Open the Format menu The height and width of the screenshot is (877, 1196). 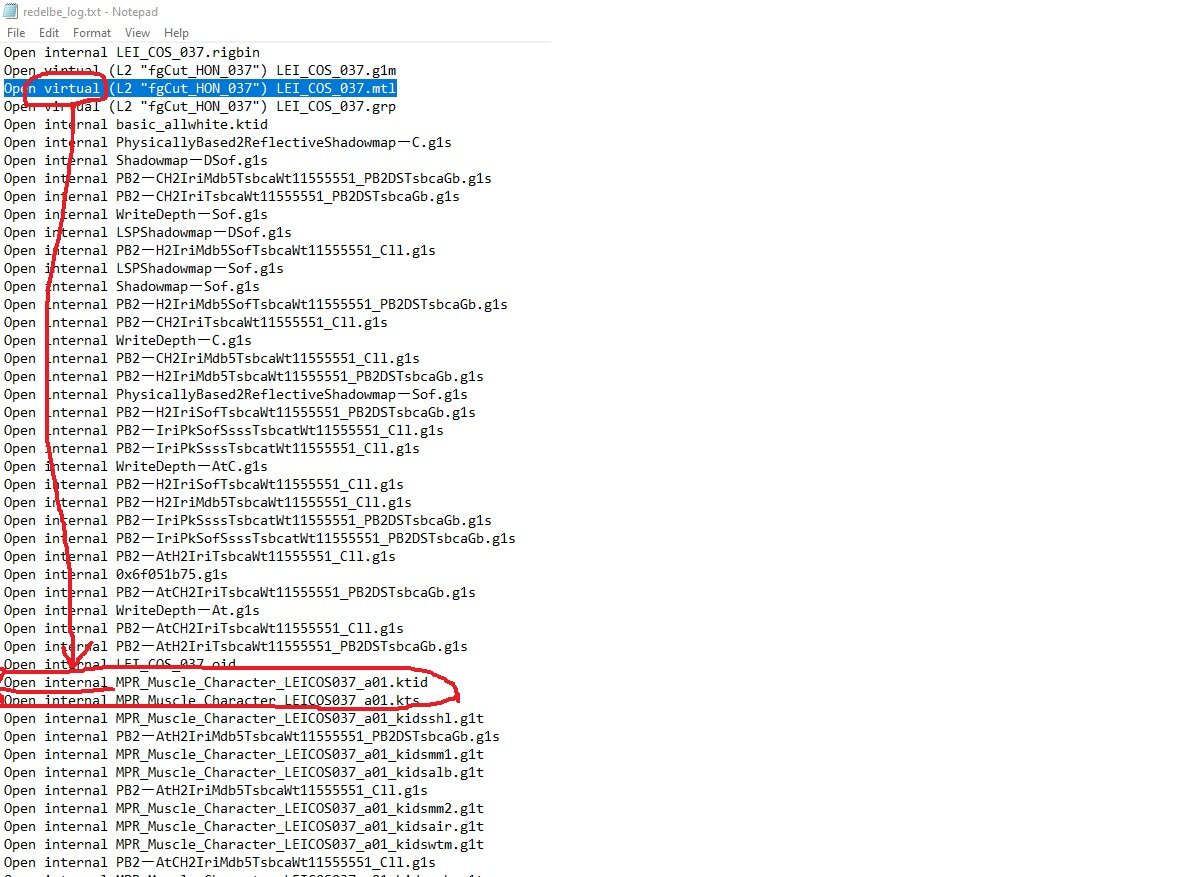coord(91,32)
